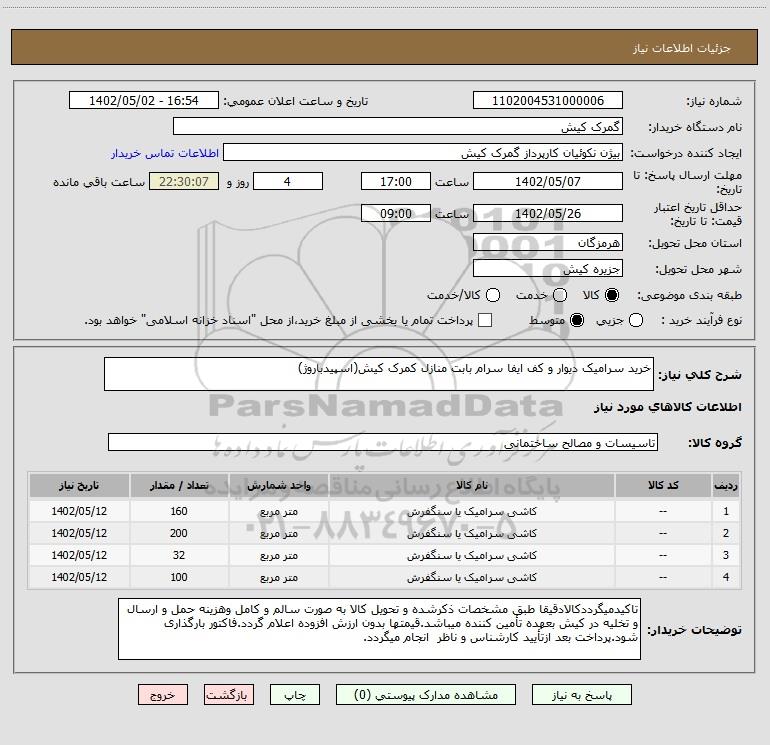The height and width of the screenshot is (745, 770).
Task: Click item name in row 3
Action: click(x=471, y=555)
